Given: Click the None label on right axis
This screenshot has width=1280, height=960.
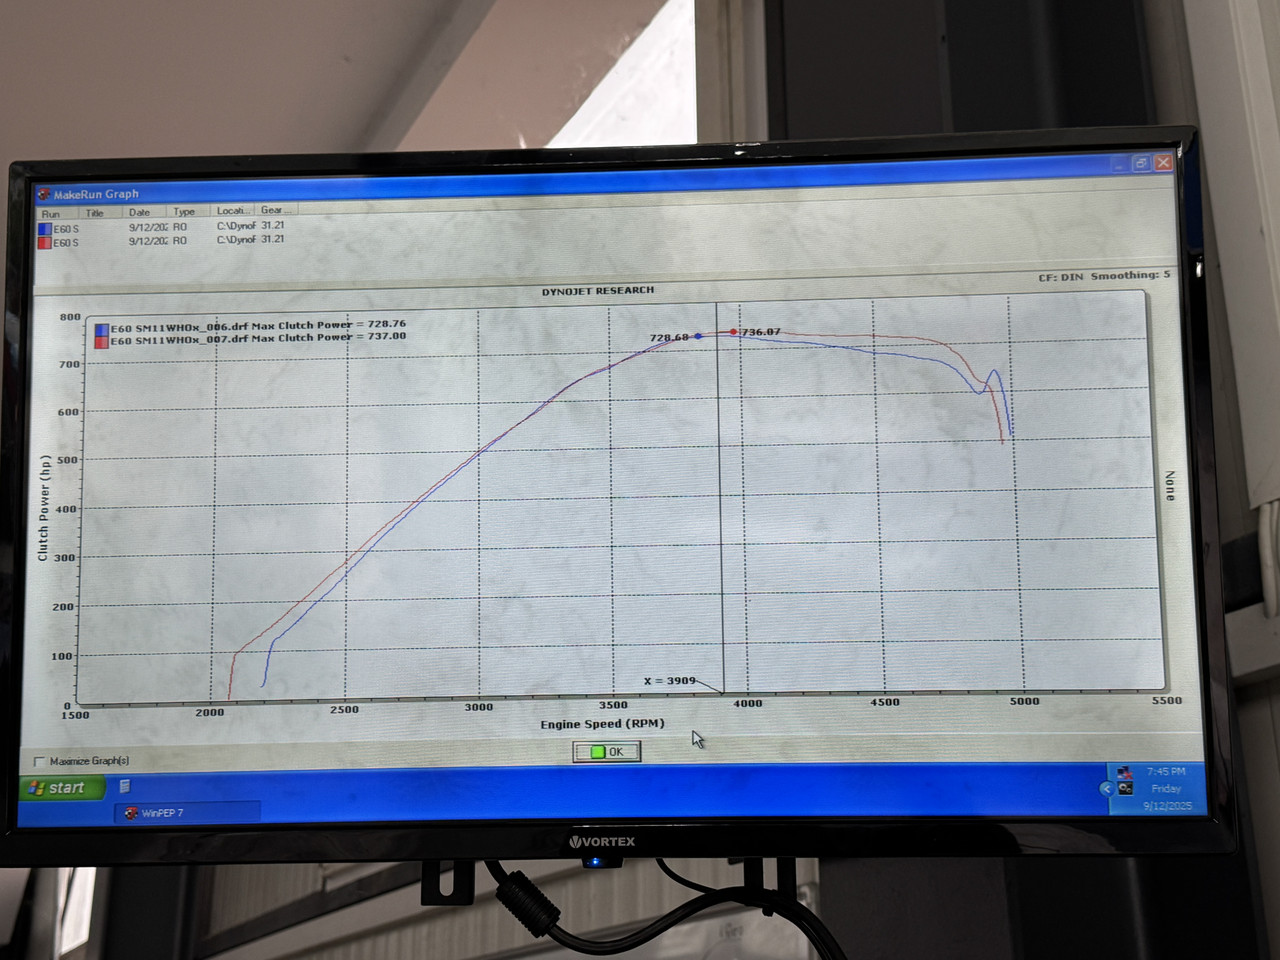Looking at the screenshot, I should tap(1170, 486).
